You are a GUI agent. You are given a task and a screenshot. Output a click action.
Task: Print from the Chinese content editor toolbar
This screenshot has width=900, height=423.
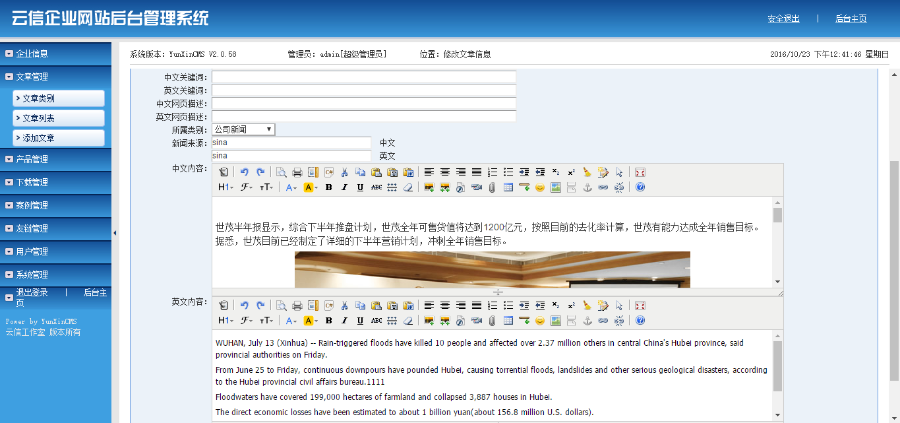[297, 172]
